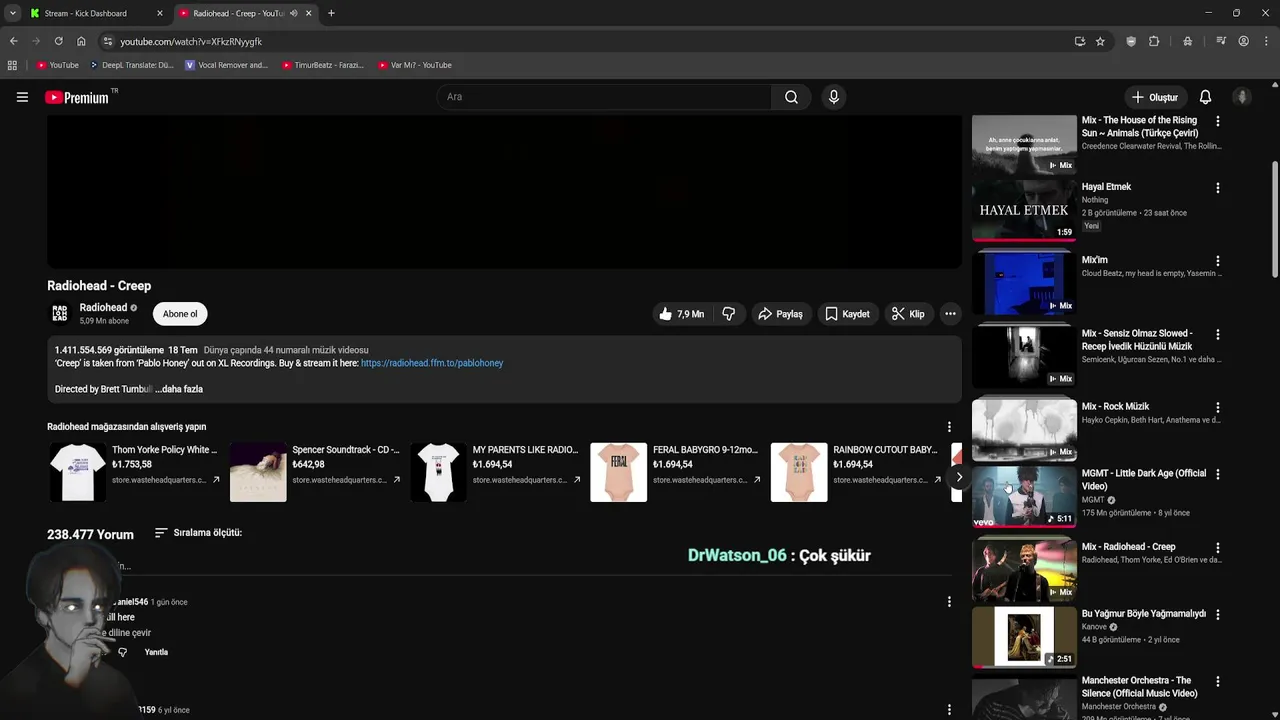Open Var Mı? - YouTube bookmark

415,65
